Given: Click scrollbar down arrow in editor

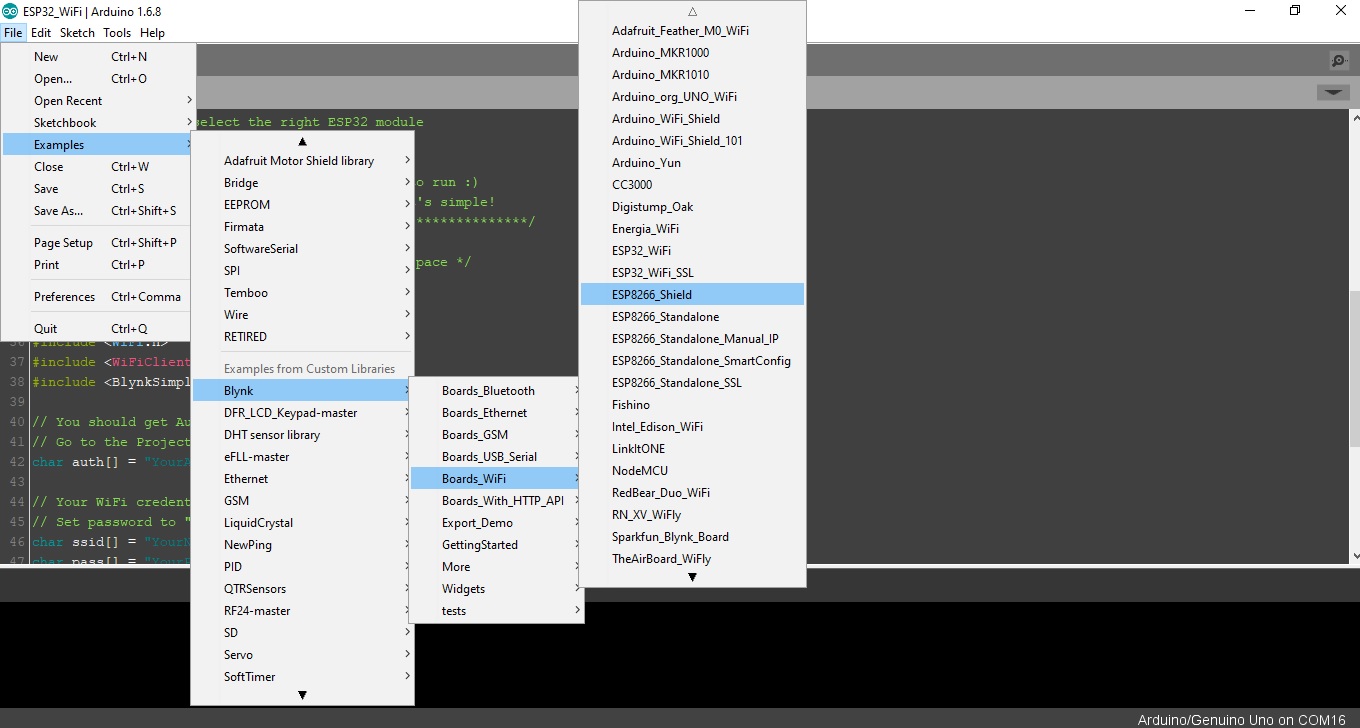Looking at the screenshot, I should 1354,556.
